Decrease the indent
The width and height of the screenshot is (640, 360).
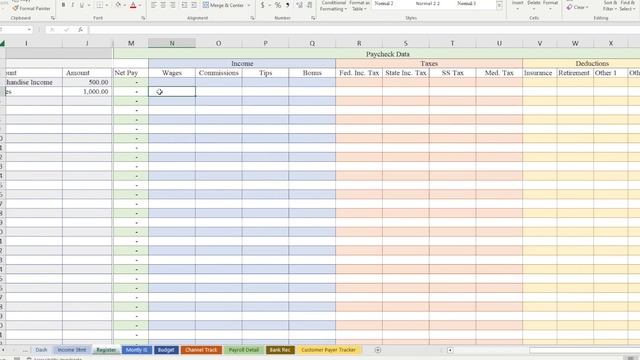pos(184,5)
